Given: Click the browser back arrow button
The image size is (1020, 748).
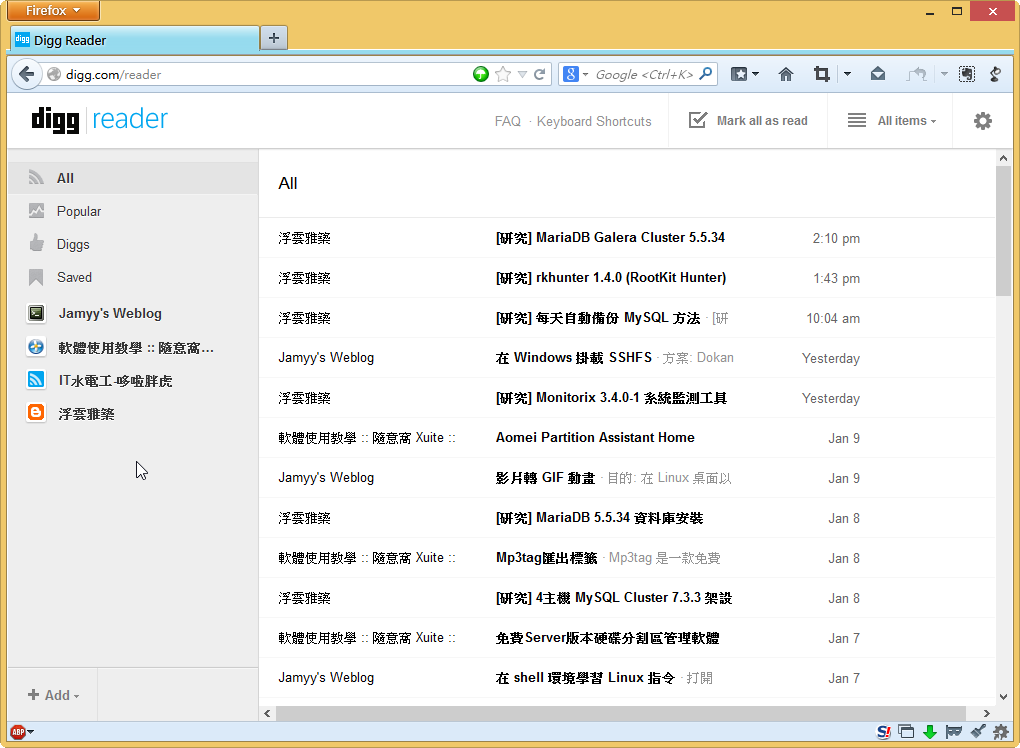Looking at the screenshot, I should [x=26, y=74].
